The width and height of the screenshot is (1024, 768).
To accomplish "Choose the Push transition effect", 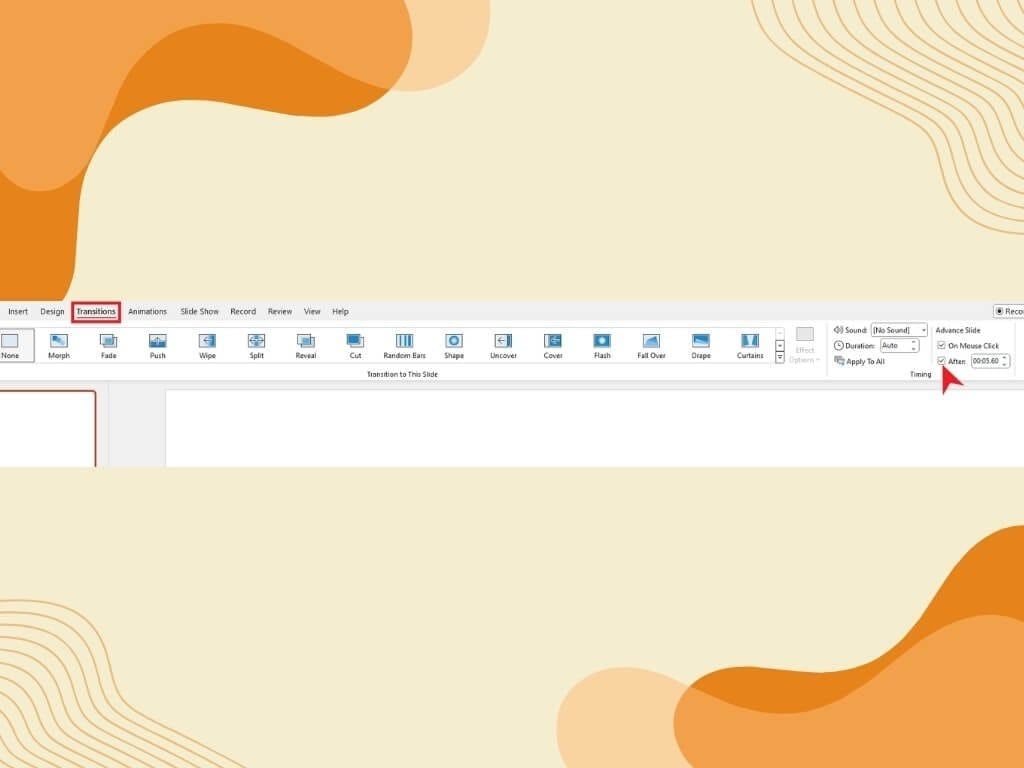I will 157,345.
